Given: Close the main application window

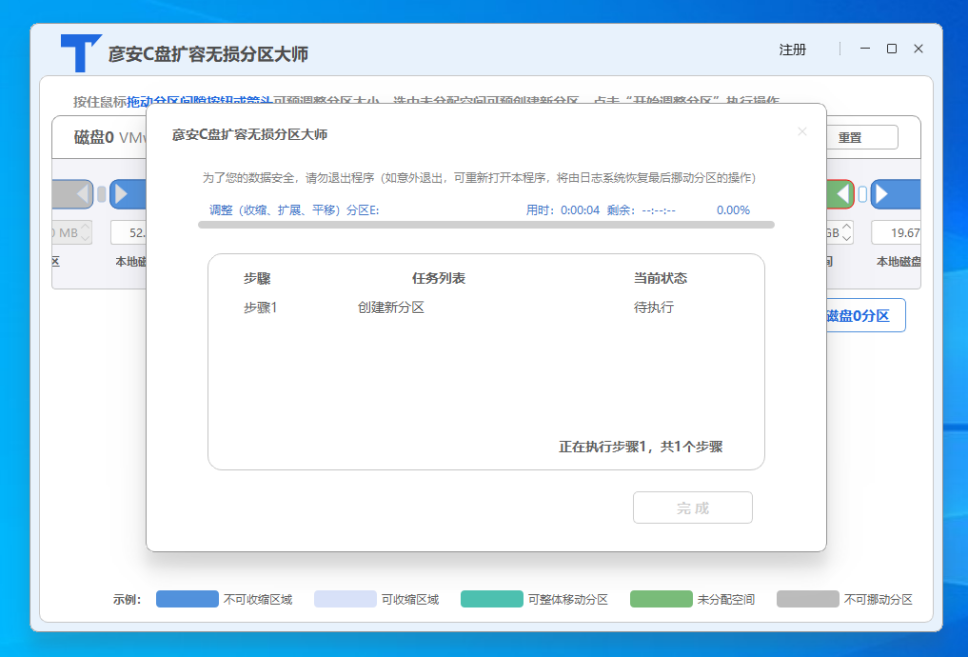Looking at the screenshot, I should coord(918,48).
